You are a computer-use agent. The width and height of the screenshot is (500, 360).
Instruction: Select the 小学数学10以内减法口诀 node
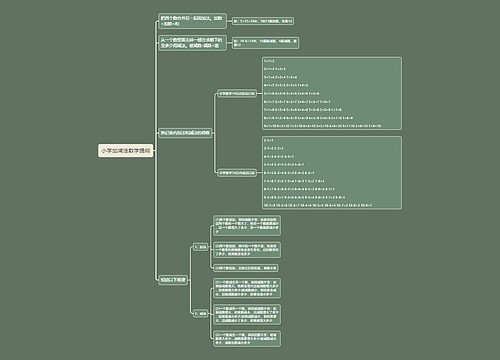point(237,173)
